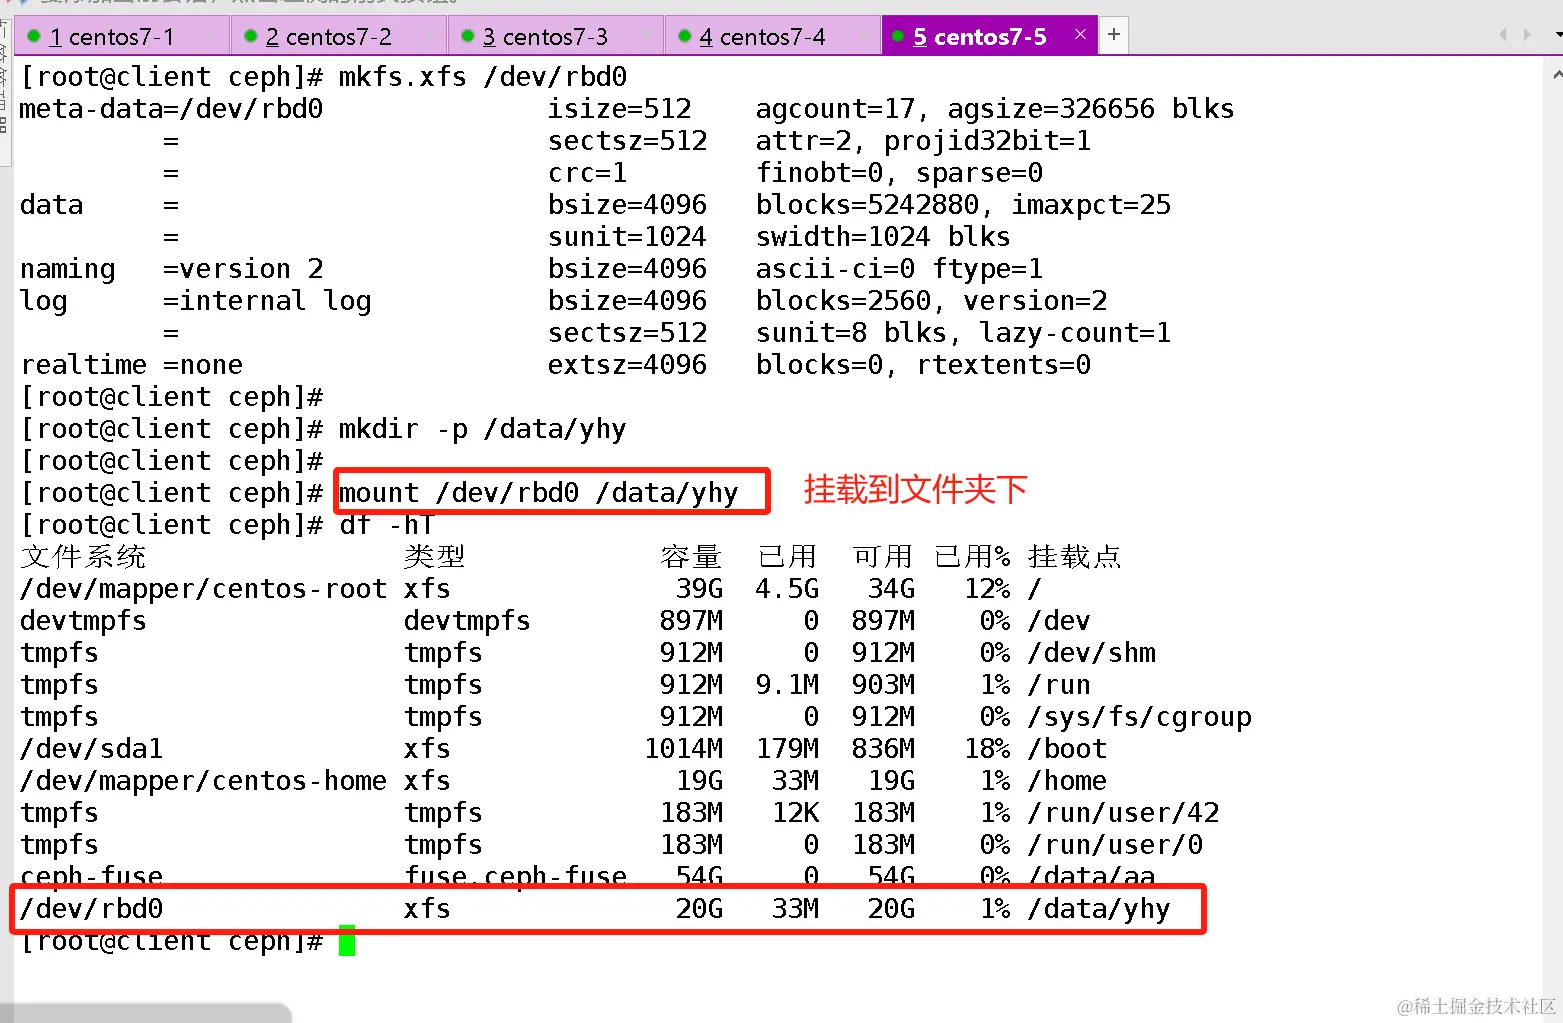Click the 'attr=2, projid32bit=1' text
1563x1023 pixels.
pyautogui.click(x=923, y=141)
